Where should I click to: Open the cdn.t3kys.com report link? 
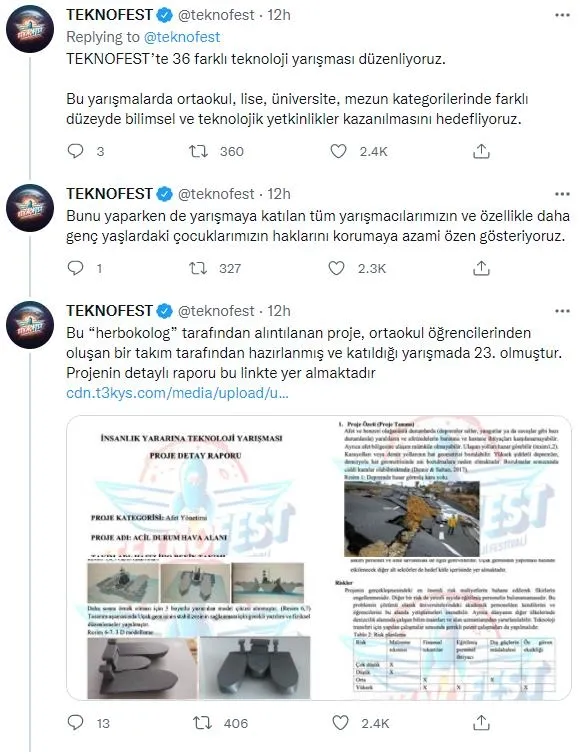pyautogui.click(x=177, y=393)
